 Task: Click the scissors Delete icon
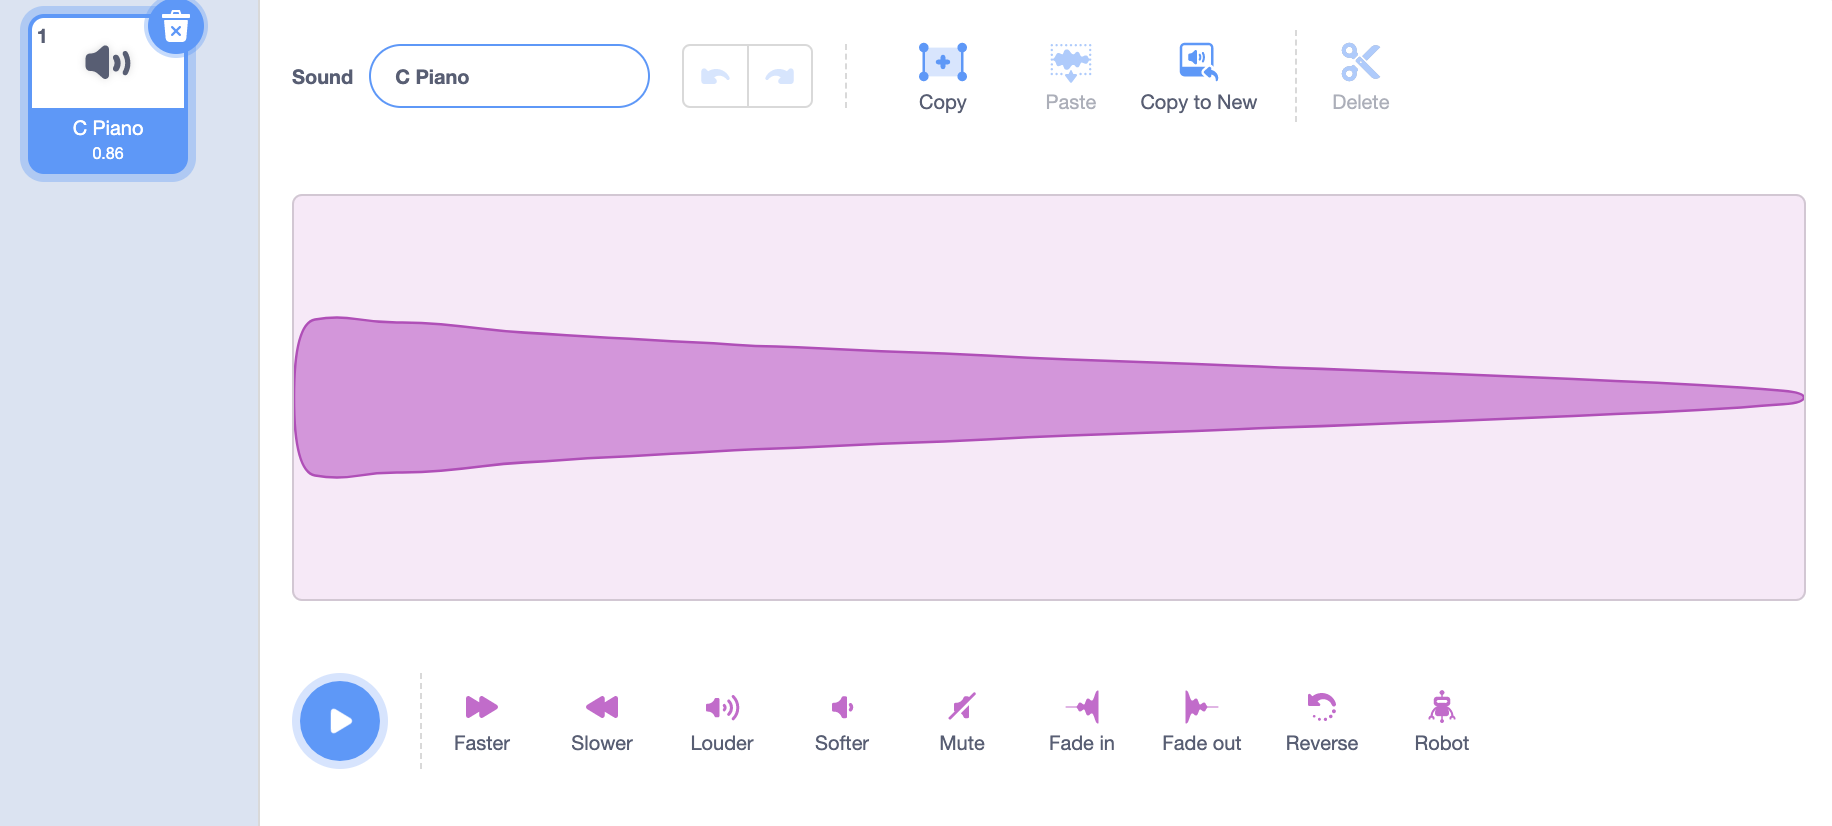tap(1360, 63)
